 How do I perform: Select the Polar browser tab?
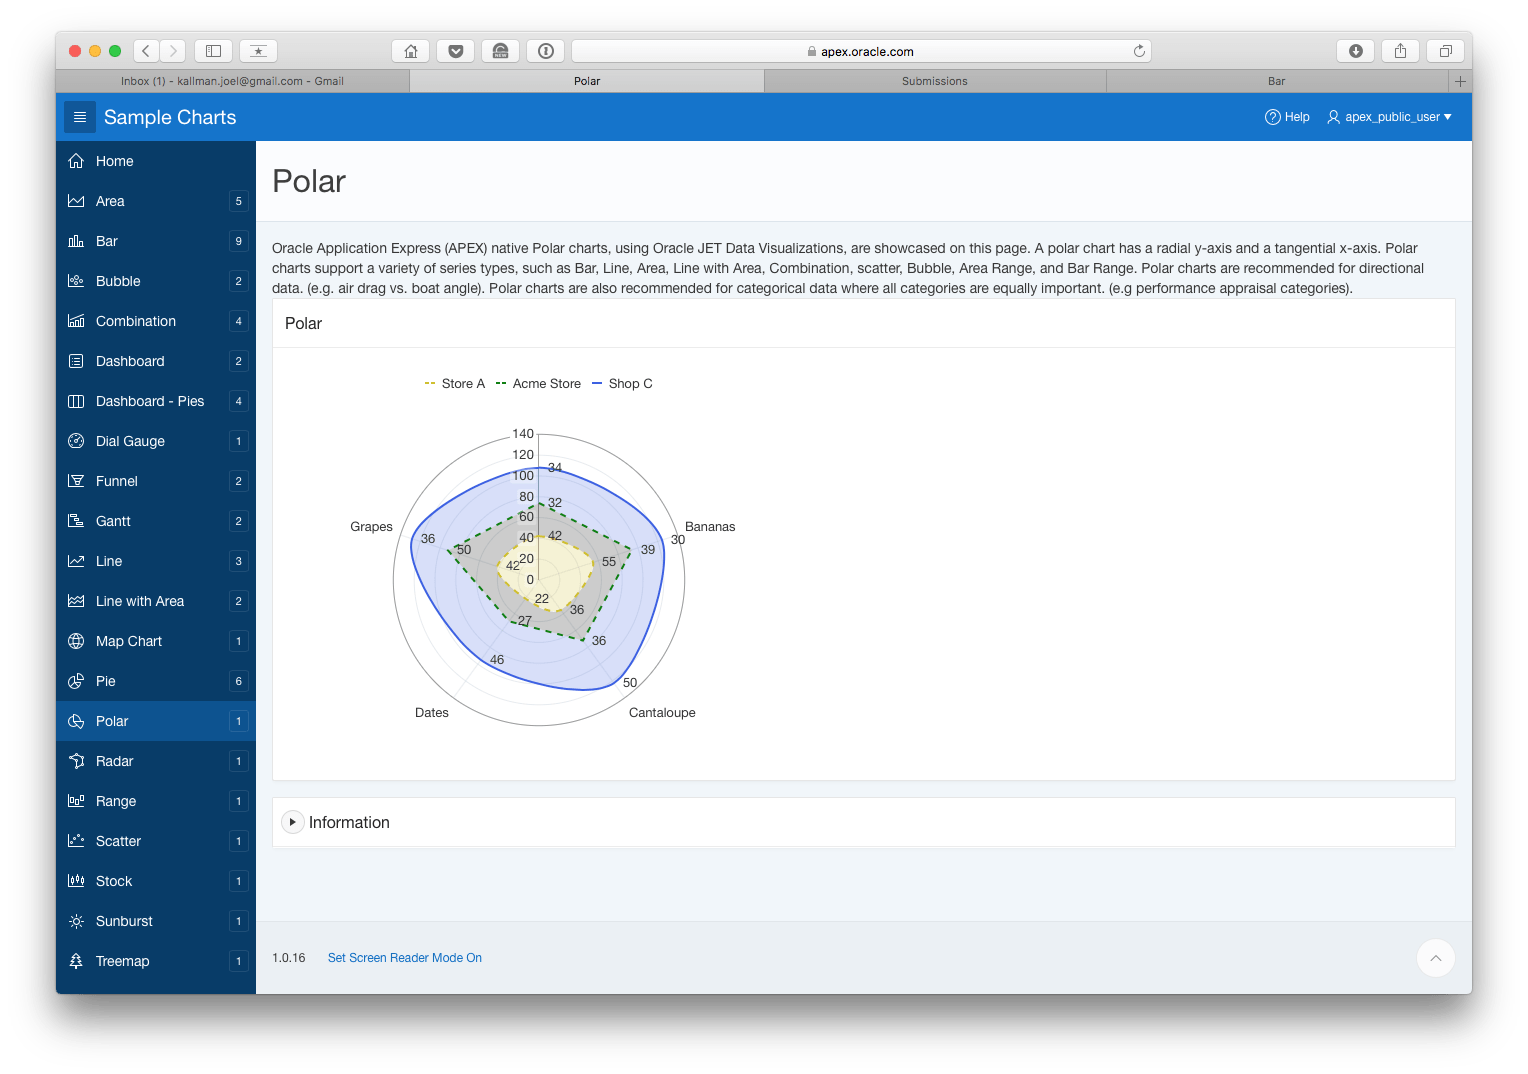click(587, 81)
